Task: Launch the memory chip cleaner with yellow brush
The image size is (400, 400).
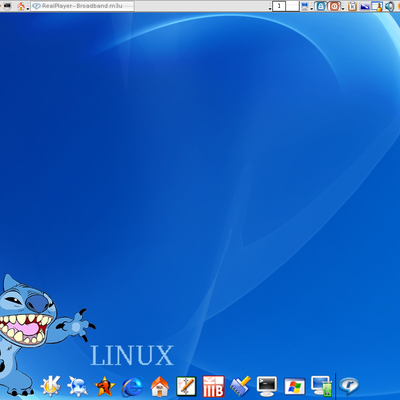Action: pyautogui.click(x=240, y=386)
